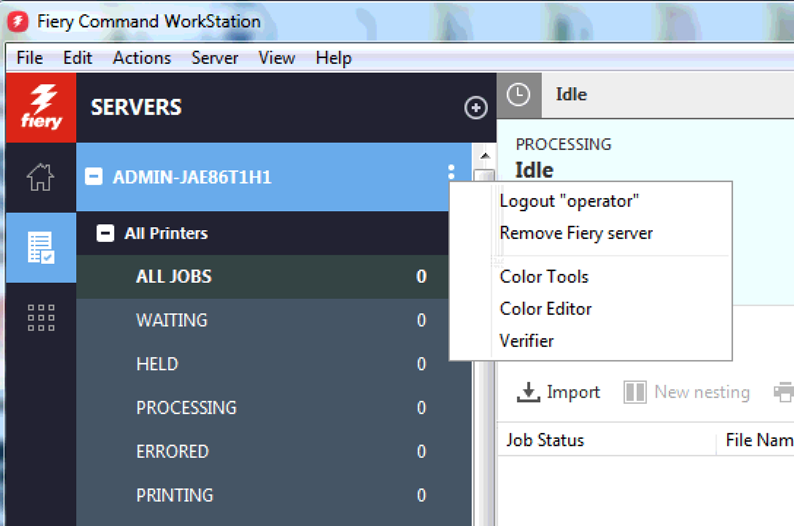794x526 pixels.
Task: Select Remove Fiery server option
Action: [576, 233]
